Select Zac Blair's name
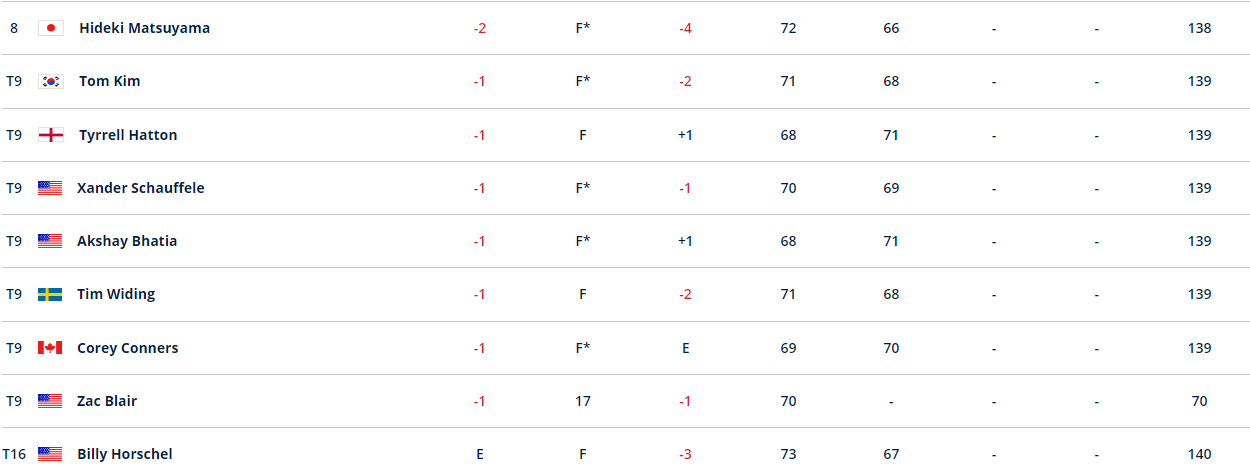Screen dimensions: 1250x473 tap(107, 401)
